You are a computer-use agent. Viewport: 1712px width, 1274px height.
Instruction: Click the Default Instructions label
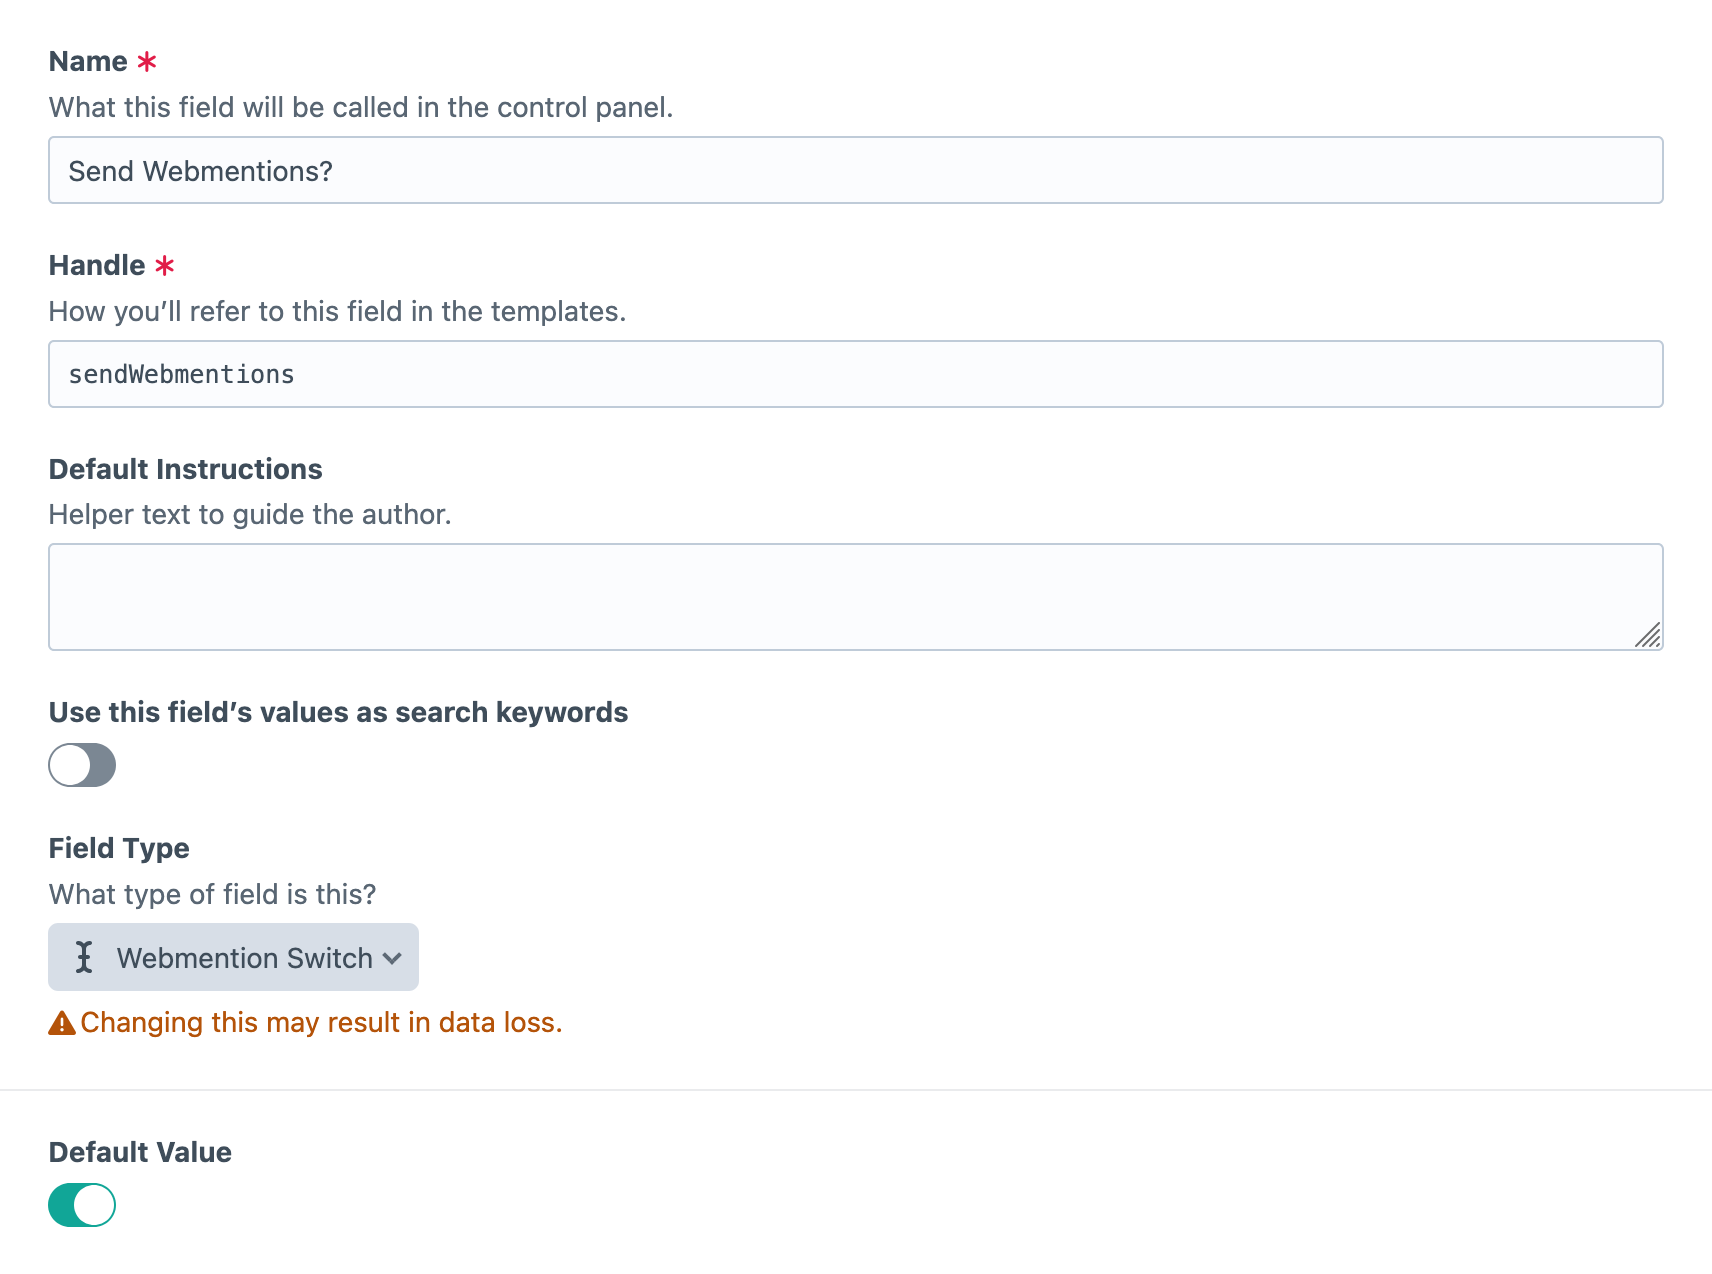[185, 469]
